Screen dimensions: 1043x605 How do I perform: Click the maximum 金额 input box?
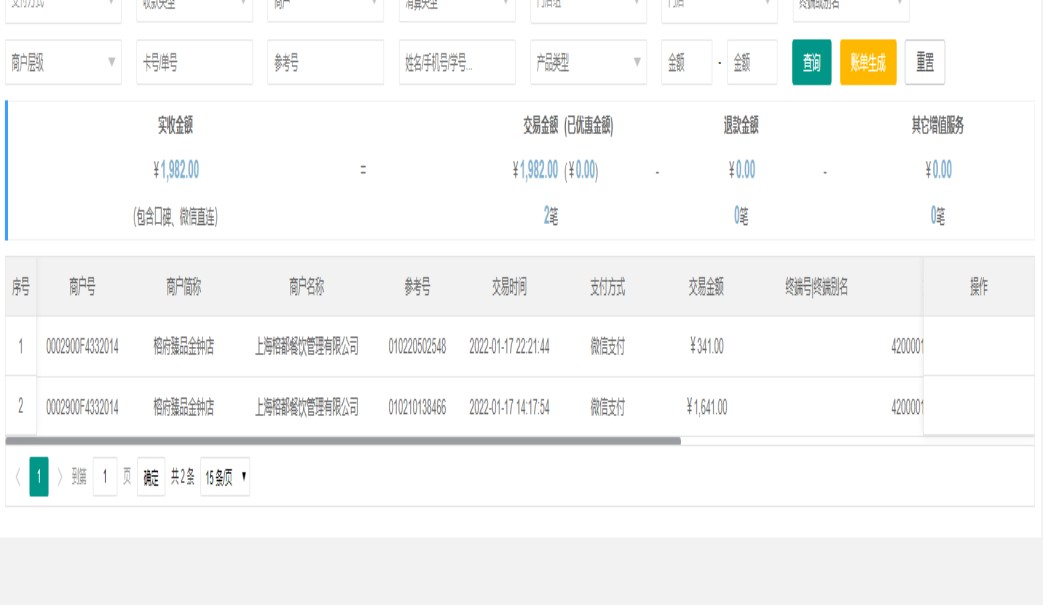[x=752, y=63]
